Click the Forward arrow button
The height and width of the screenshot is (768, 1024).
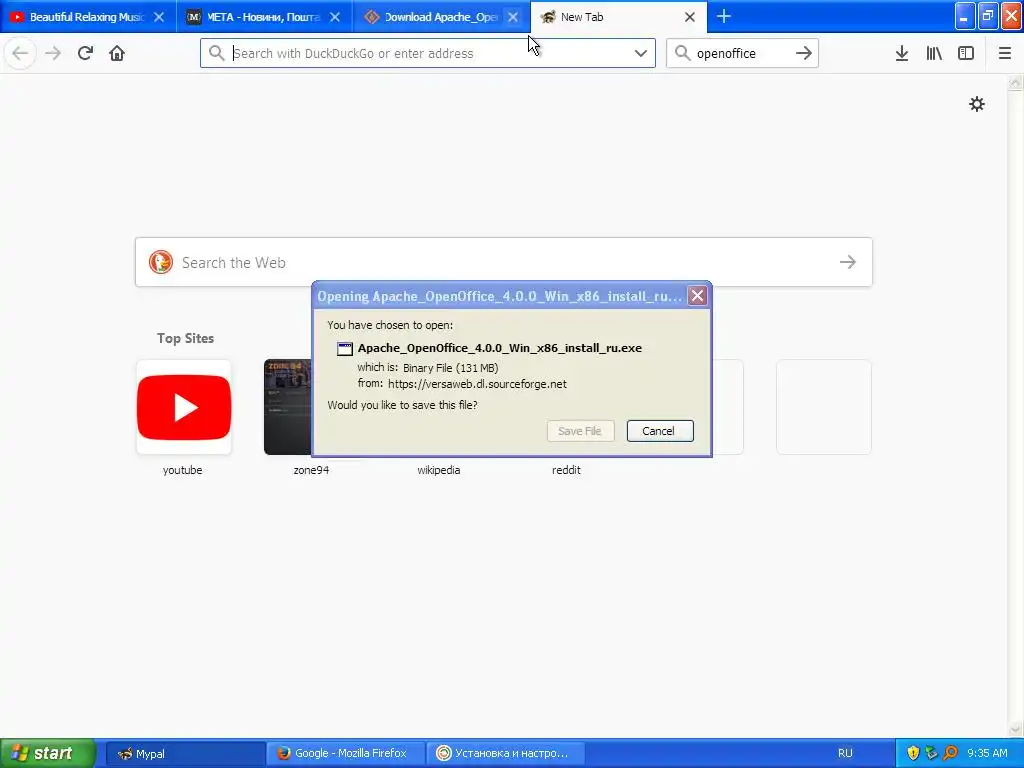[54, 53]
